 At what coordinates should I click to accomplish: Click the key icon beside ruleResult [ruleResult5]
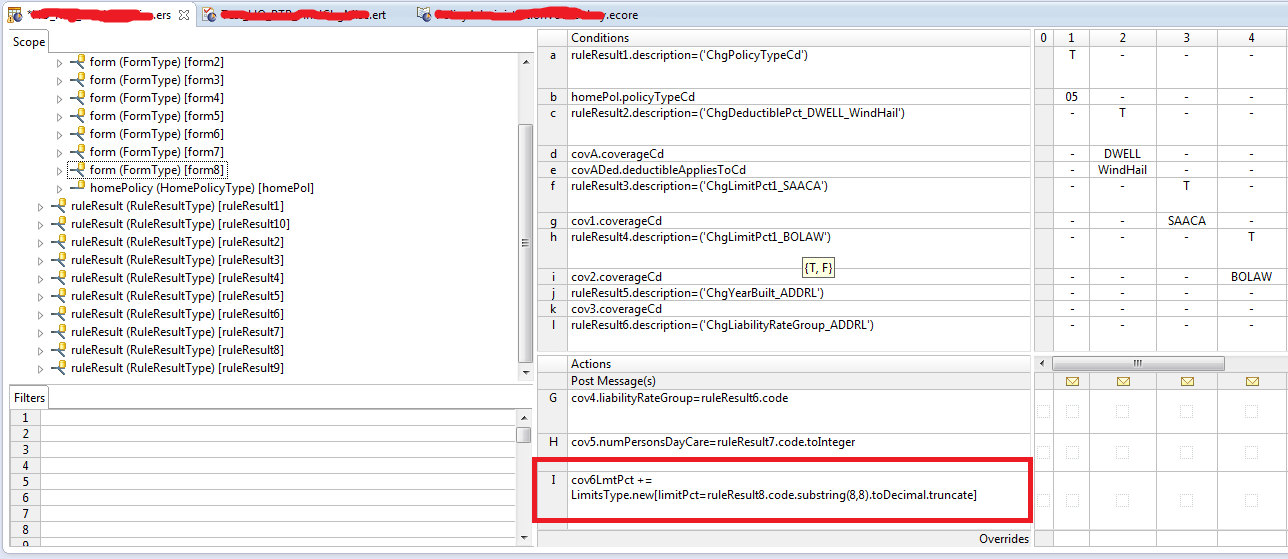tap(59, 296)
